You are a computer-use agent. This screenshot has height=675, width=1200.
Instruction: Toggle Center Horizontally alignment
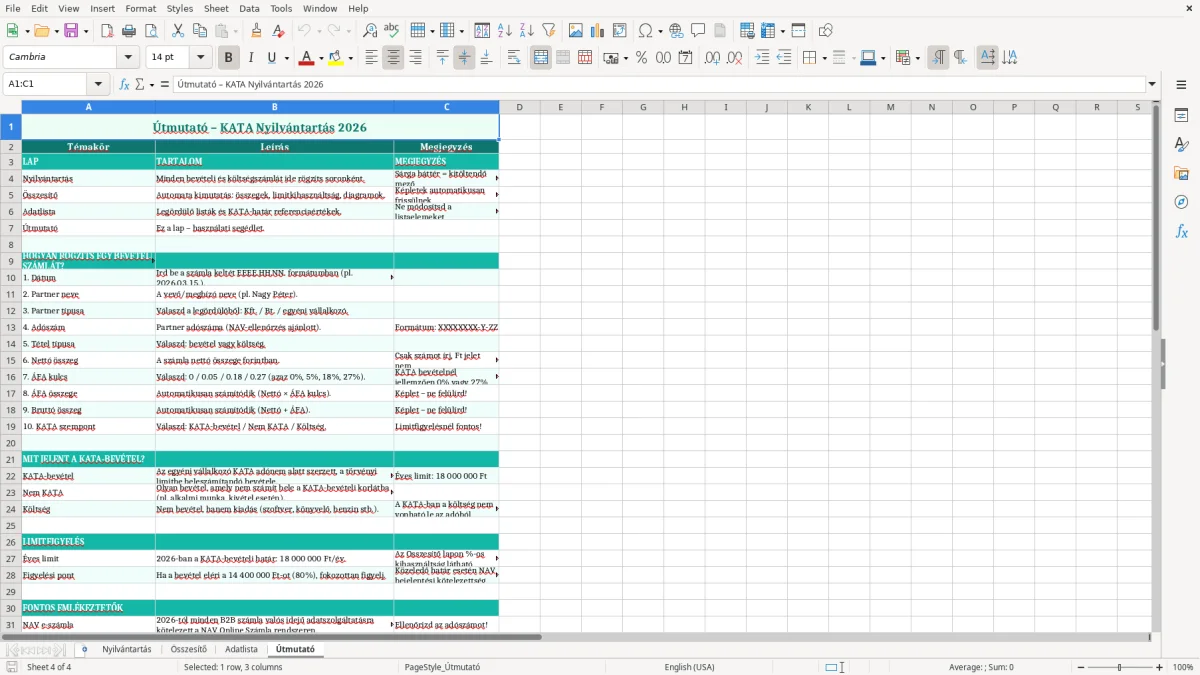pos(393,58)
